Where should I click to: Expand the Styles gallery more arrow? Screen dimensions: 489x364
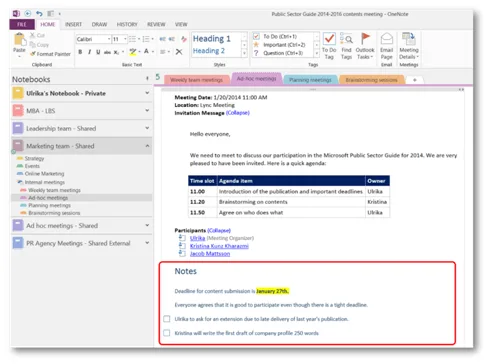click(x=244, y=53)
